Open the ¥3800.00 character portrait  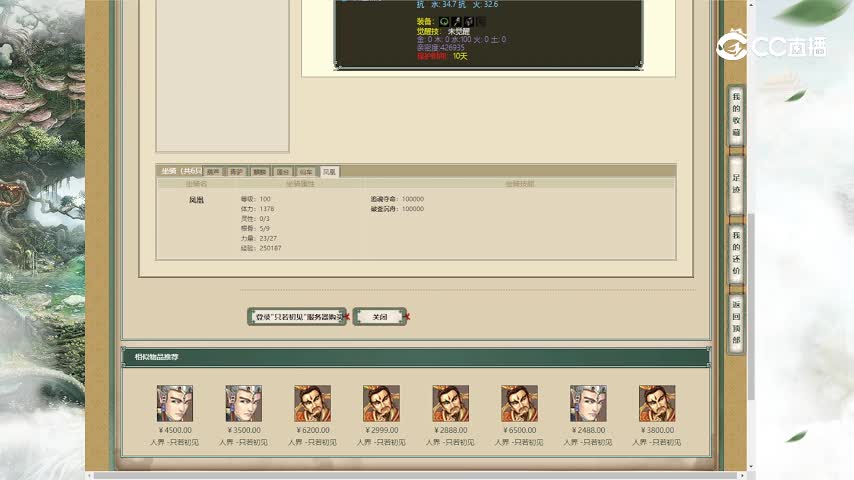(x=657, y=403)
